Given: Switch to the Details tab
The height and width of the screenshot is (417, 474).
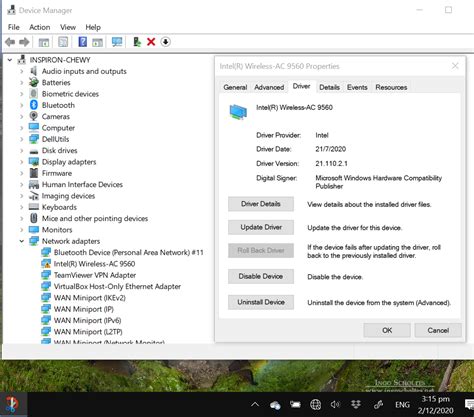Looking at the screenshot, I should point(329,87).
